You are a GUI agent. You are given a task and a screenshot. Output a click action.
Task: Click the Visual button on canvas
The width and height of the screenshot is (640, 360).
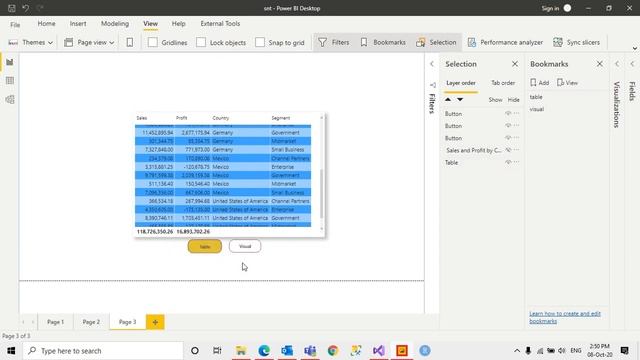[x=245, y=246]
